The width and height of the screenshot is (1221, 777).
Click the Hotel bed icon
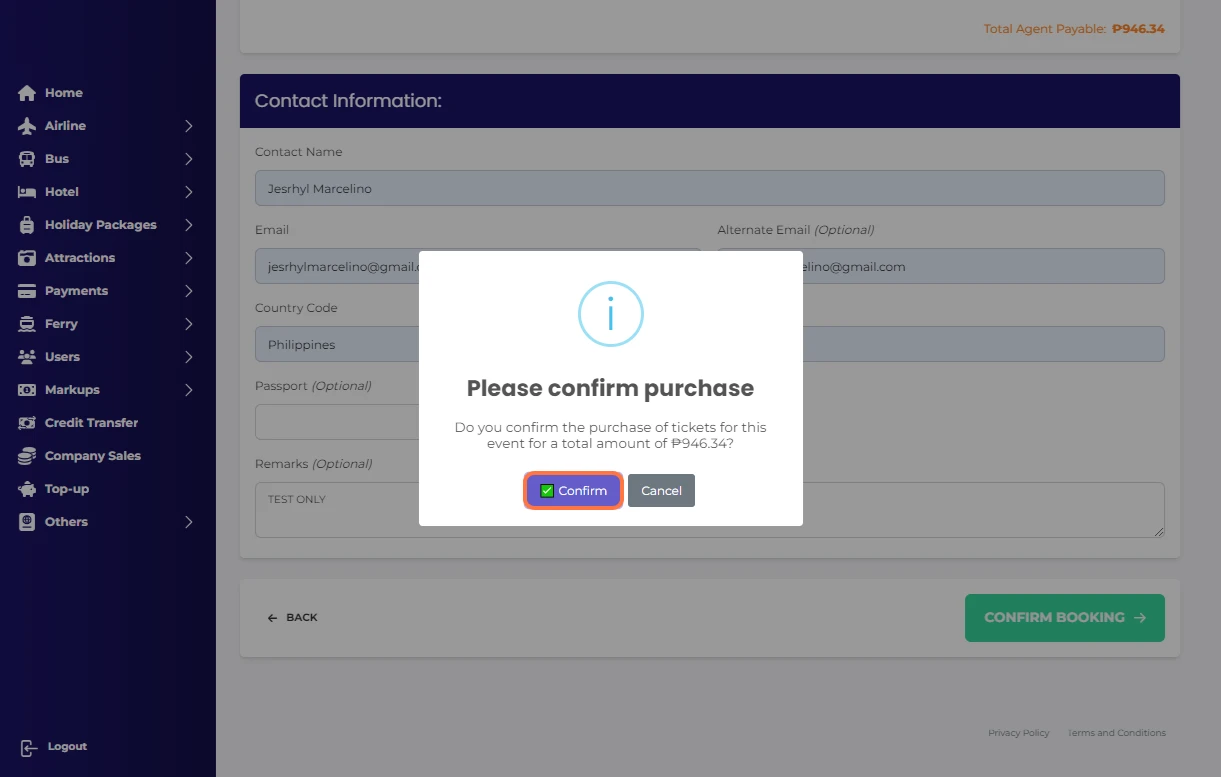[27, 192]
